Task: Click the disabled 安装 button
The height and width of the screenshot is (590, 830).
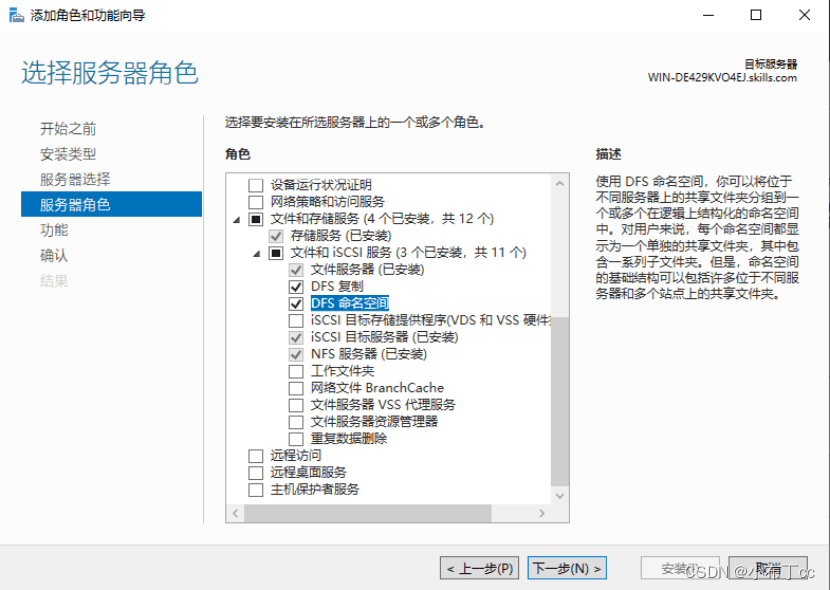Action: tap(680, 568)
